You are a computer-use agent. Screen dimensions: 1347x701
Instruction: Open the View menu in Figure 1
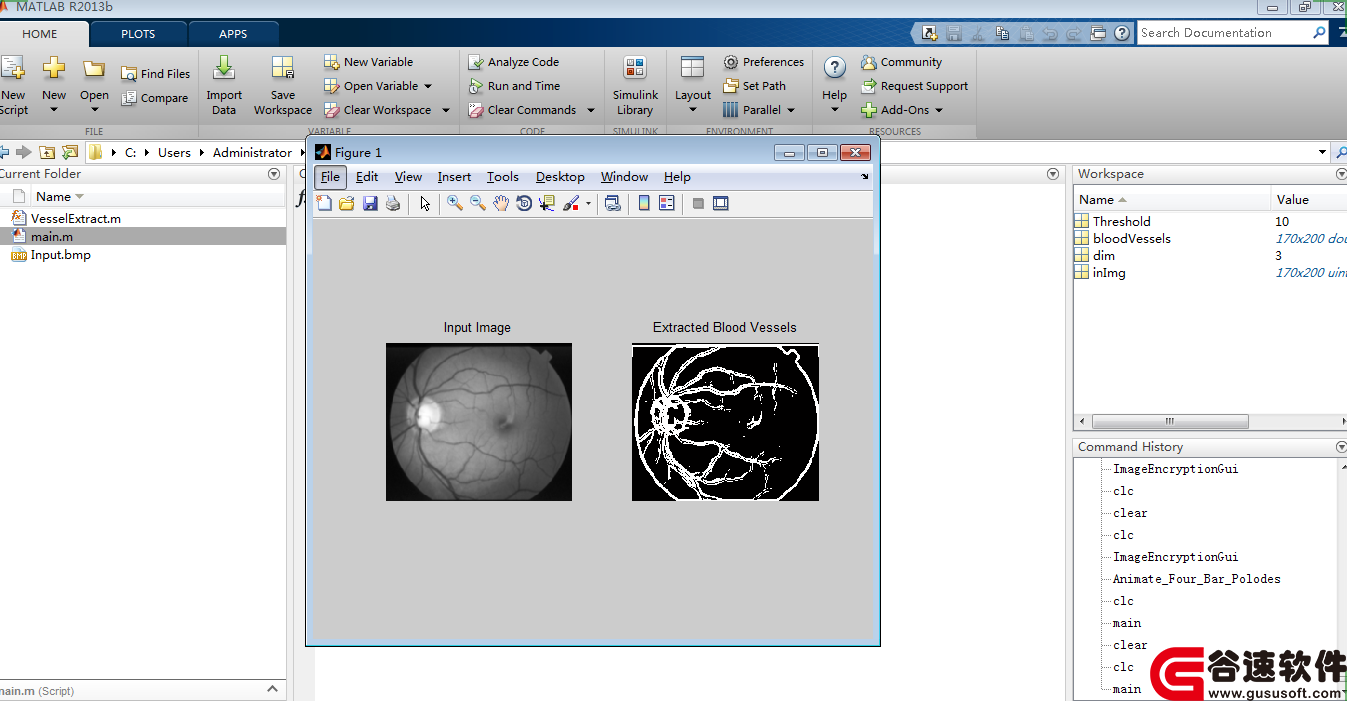[408, 177]
